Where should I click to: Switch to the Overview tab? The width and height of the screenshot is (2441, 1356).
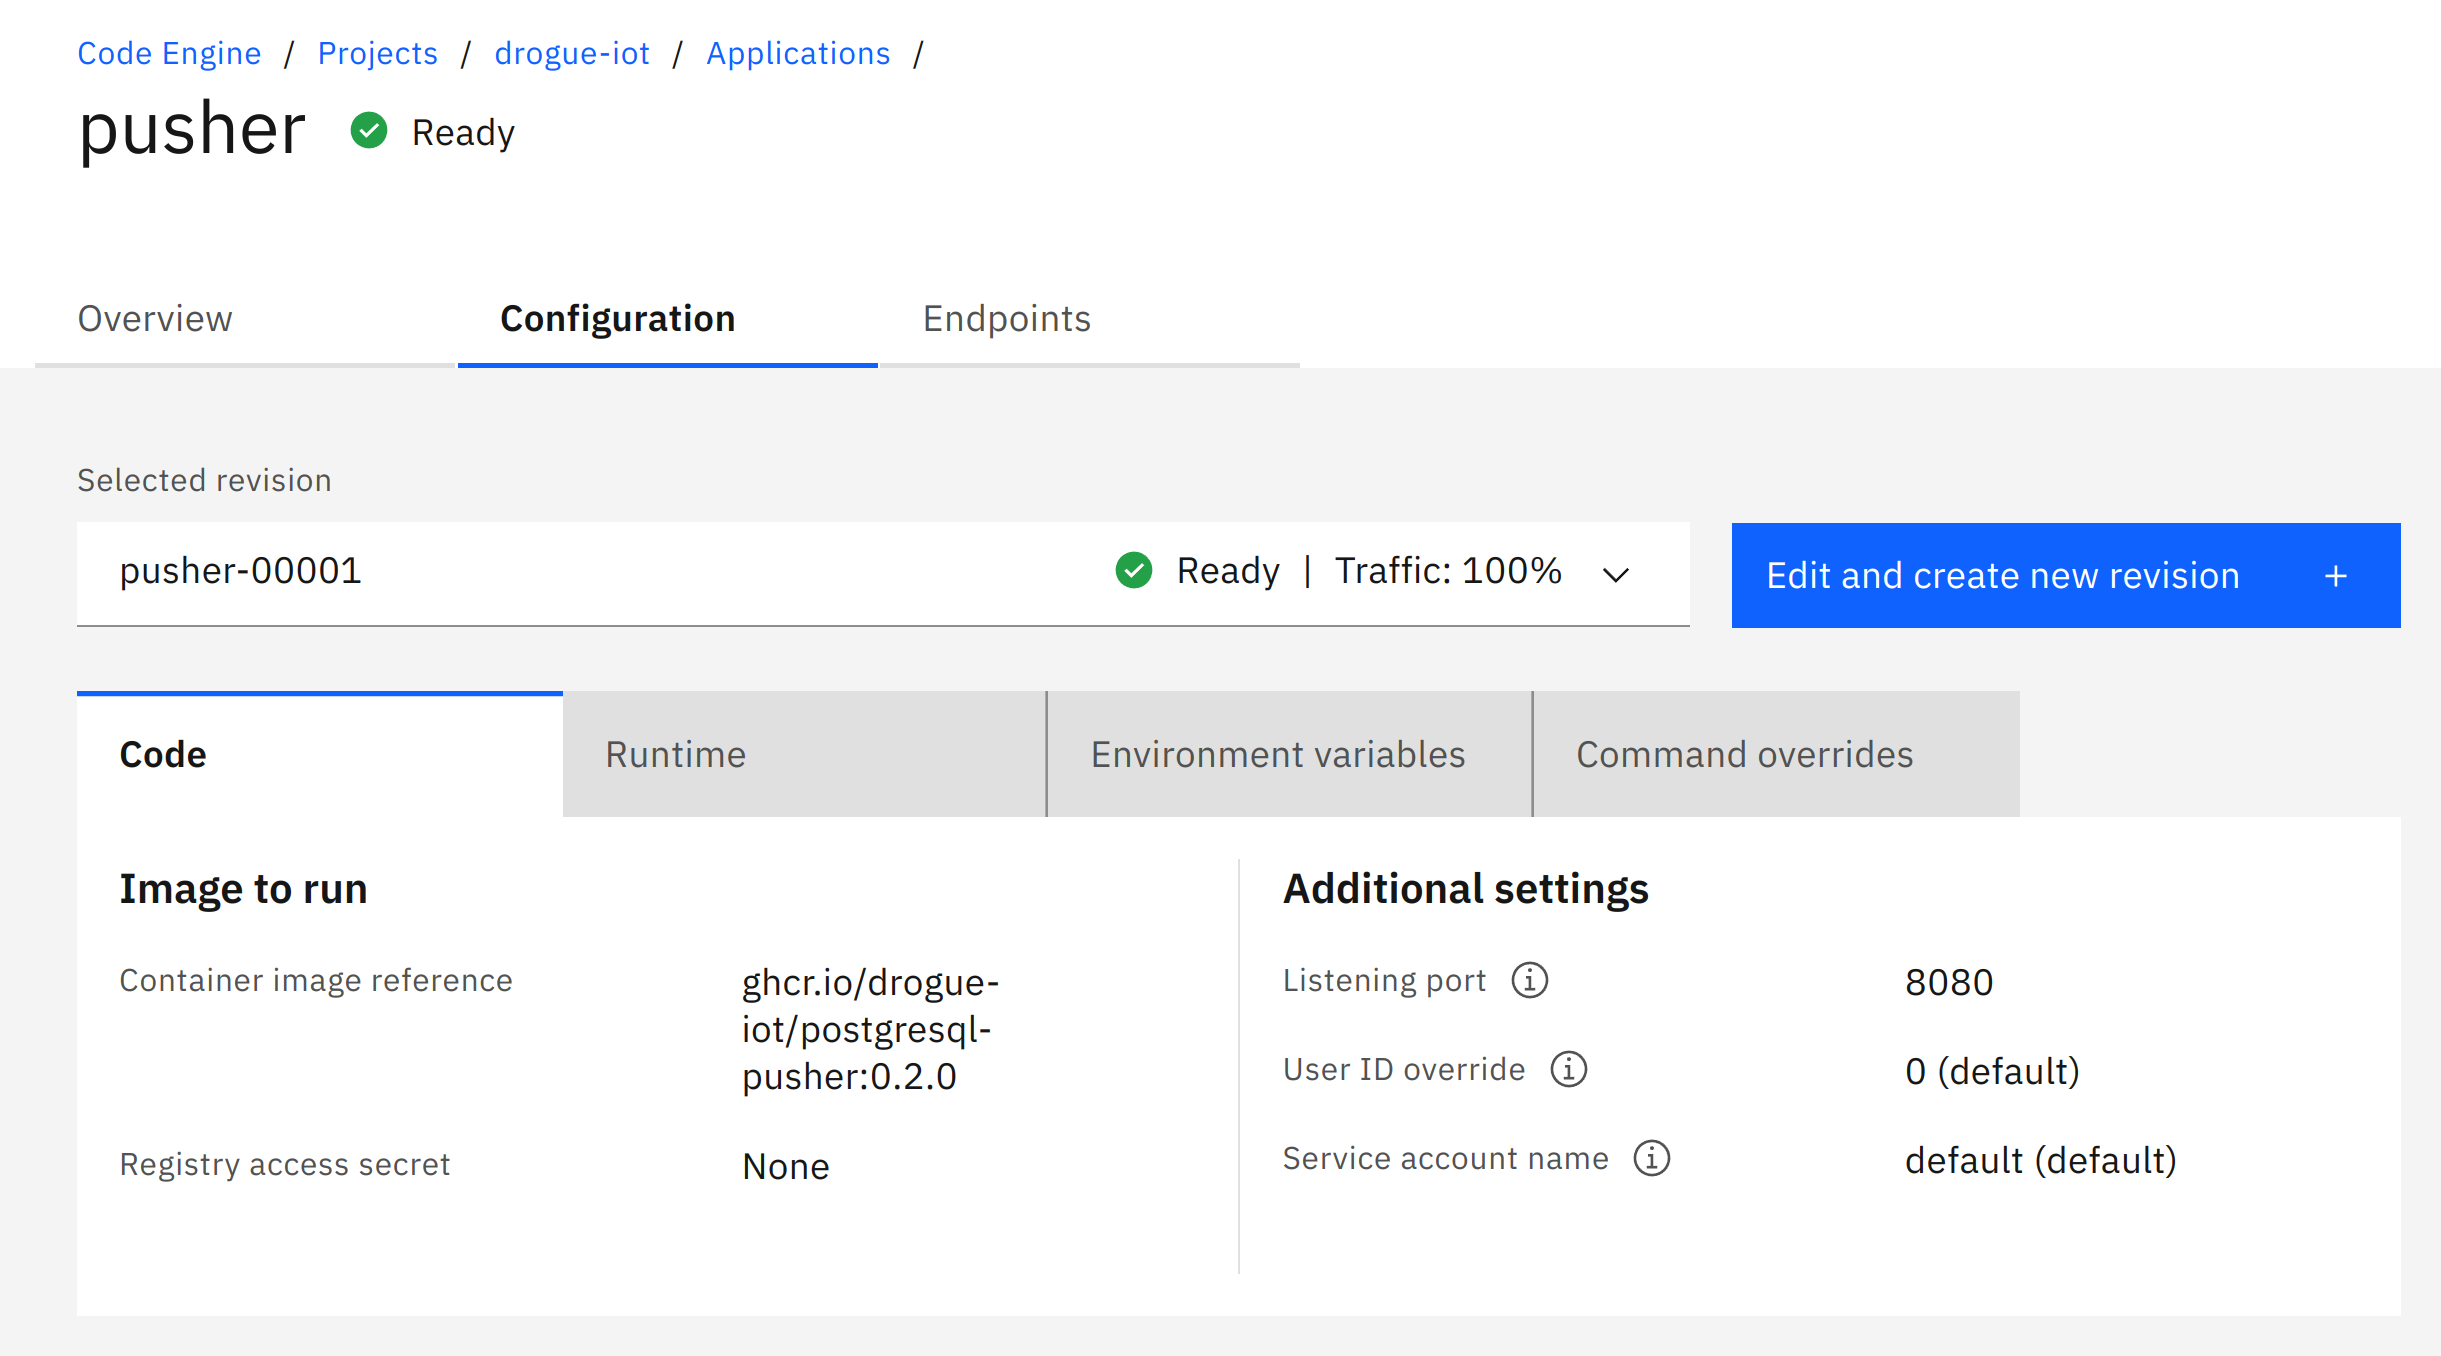(155, 317)
